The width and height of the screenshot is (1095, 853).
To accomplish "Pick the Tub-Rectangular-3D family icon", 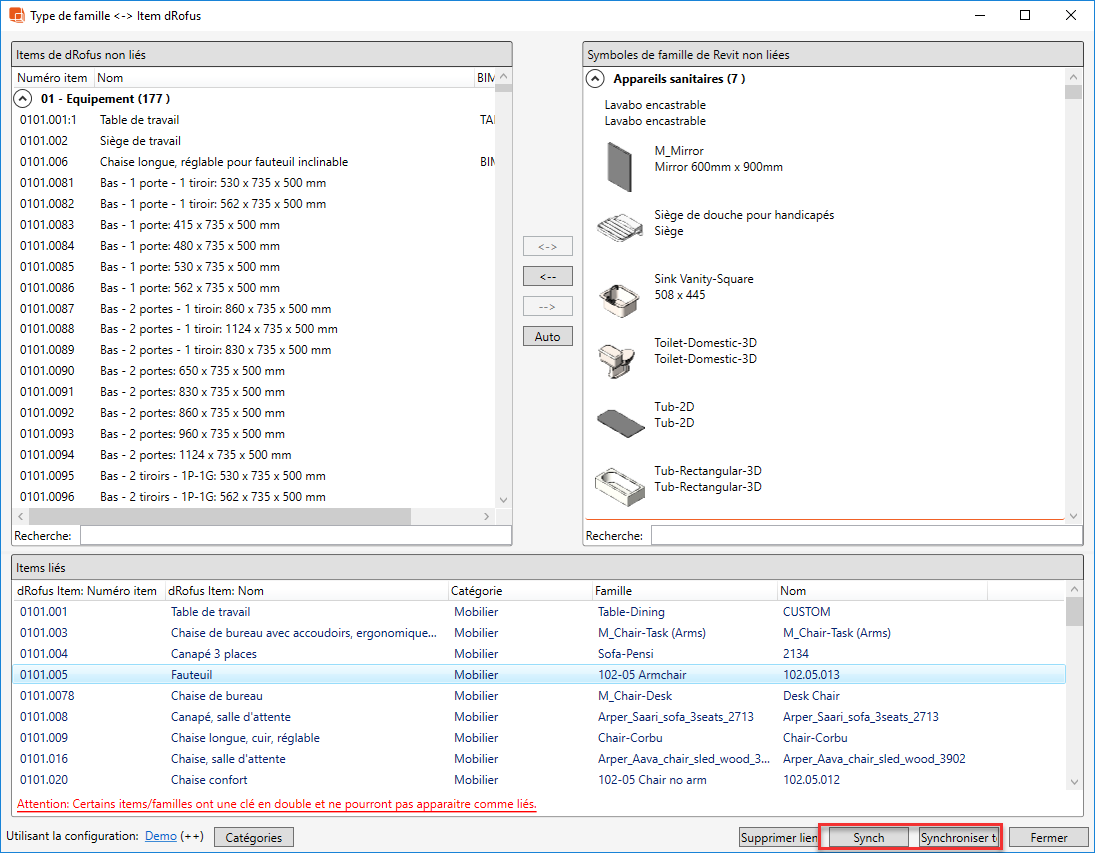I will pyautogui.click(x=620, y=485).
